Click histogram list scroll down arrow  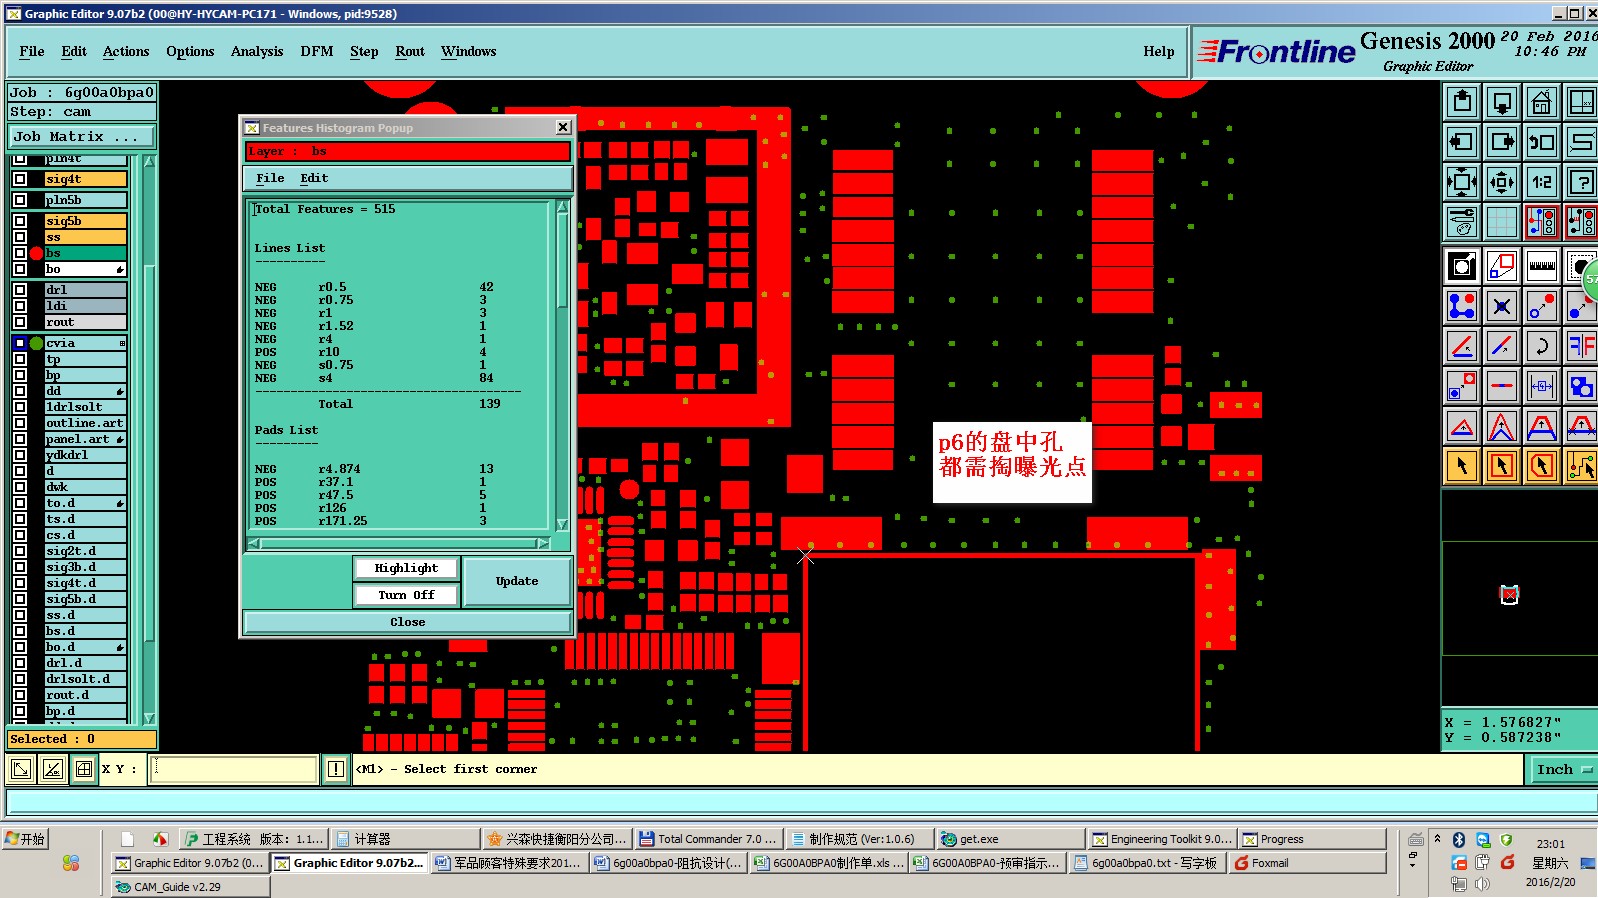point(562,524)
